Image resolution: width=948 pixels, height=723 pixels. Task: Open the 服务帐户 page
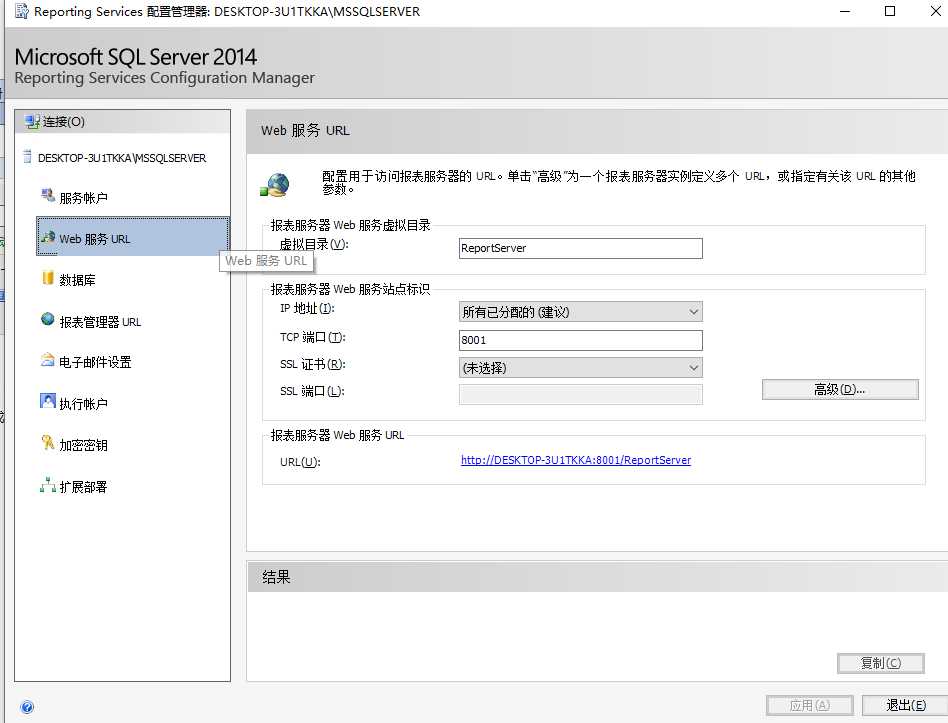(83, 198)
